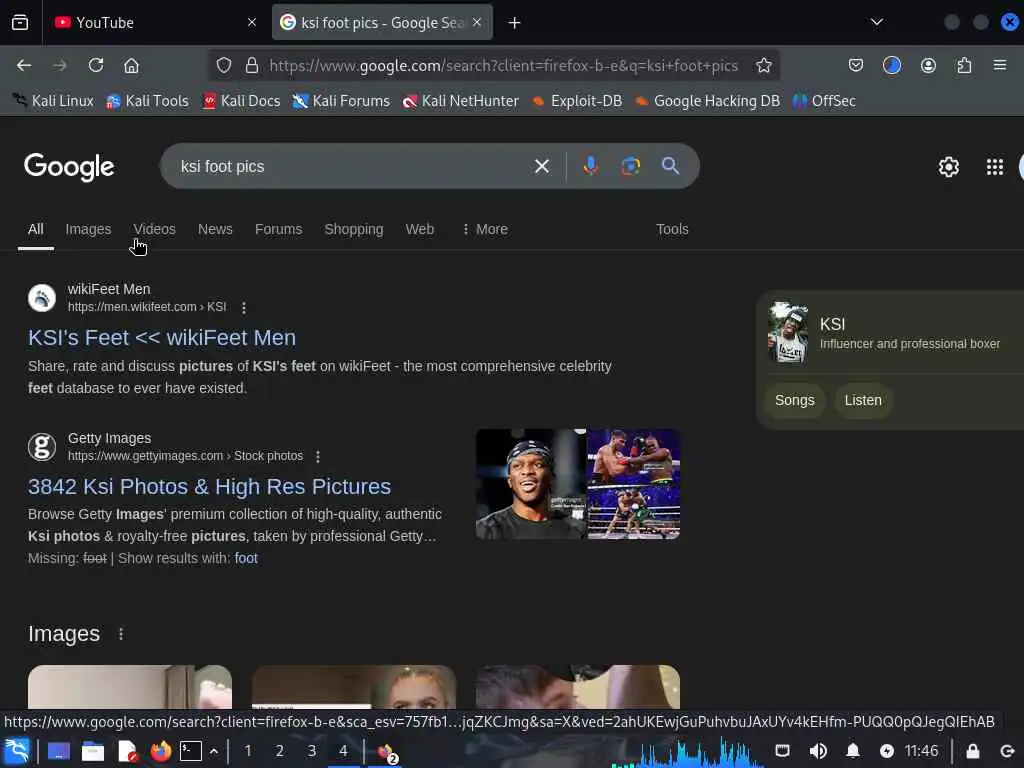The height and width of the screenshot is (768, 1024).
Task: Click the site security padlock icon
Action: click(x=251, y=65)
